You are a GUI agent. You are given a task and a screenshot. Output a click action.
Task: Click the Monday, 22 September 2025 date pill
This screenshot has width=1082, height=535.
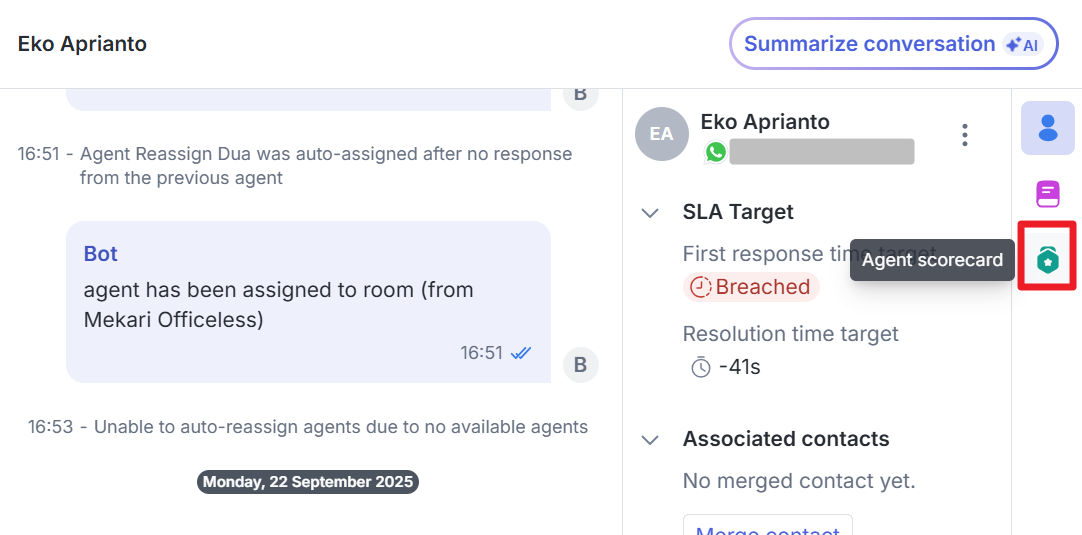coord(307,482)
